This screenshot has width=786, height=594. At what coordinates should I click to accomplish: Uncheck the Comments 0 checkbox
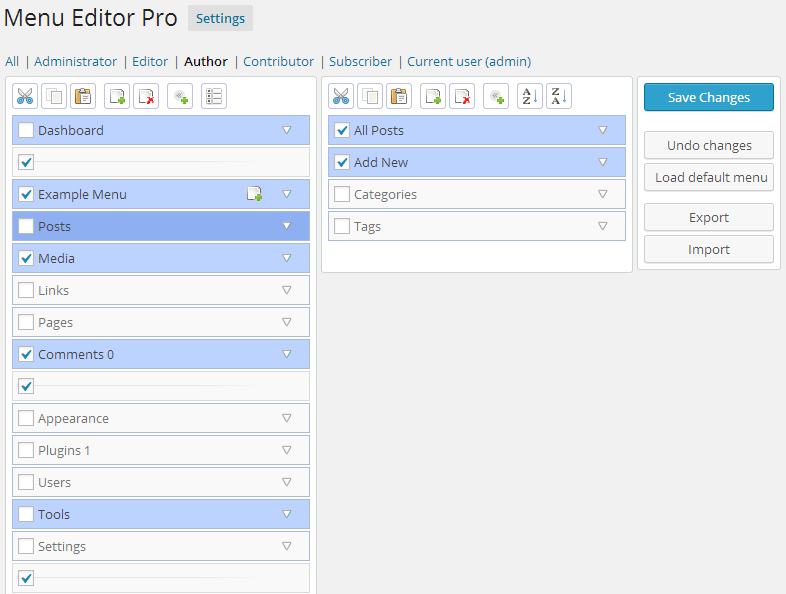(x=26, y=354)
